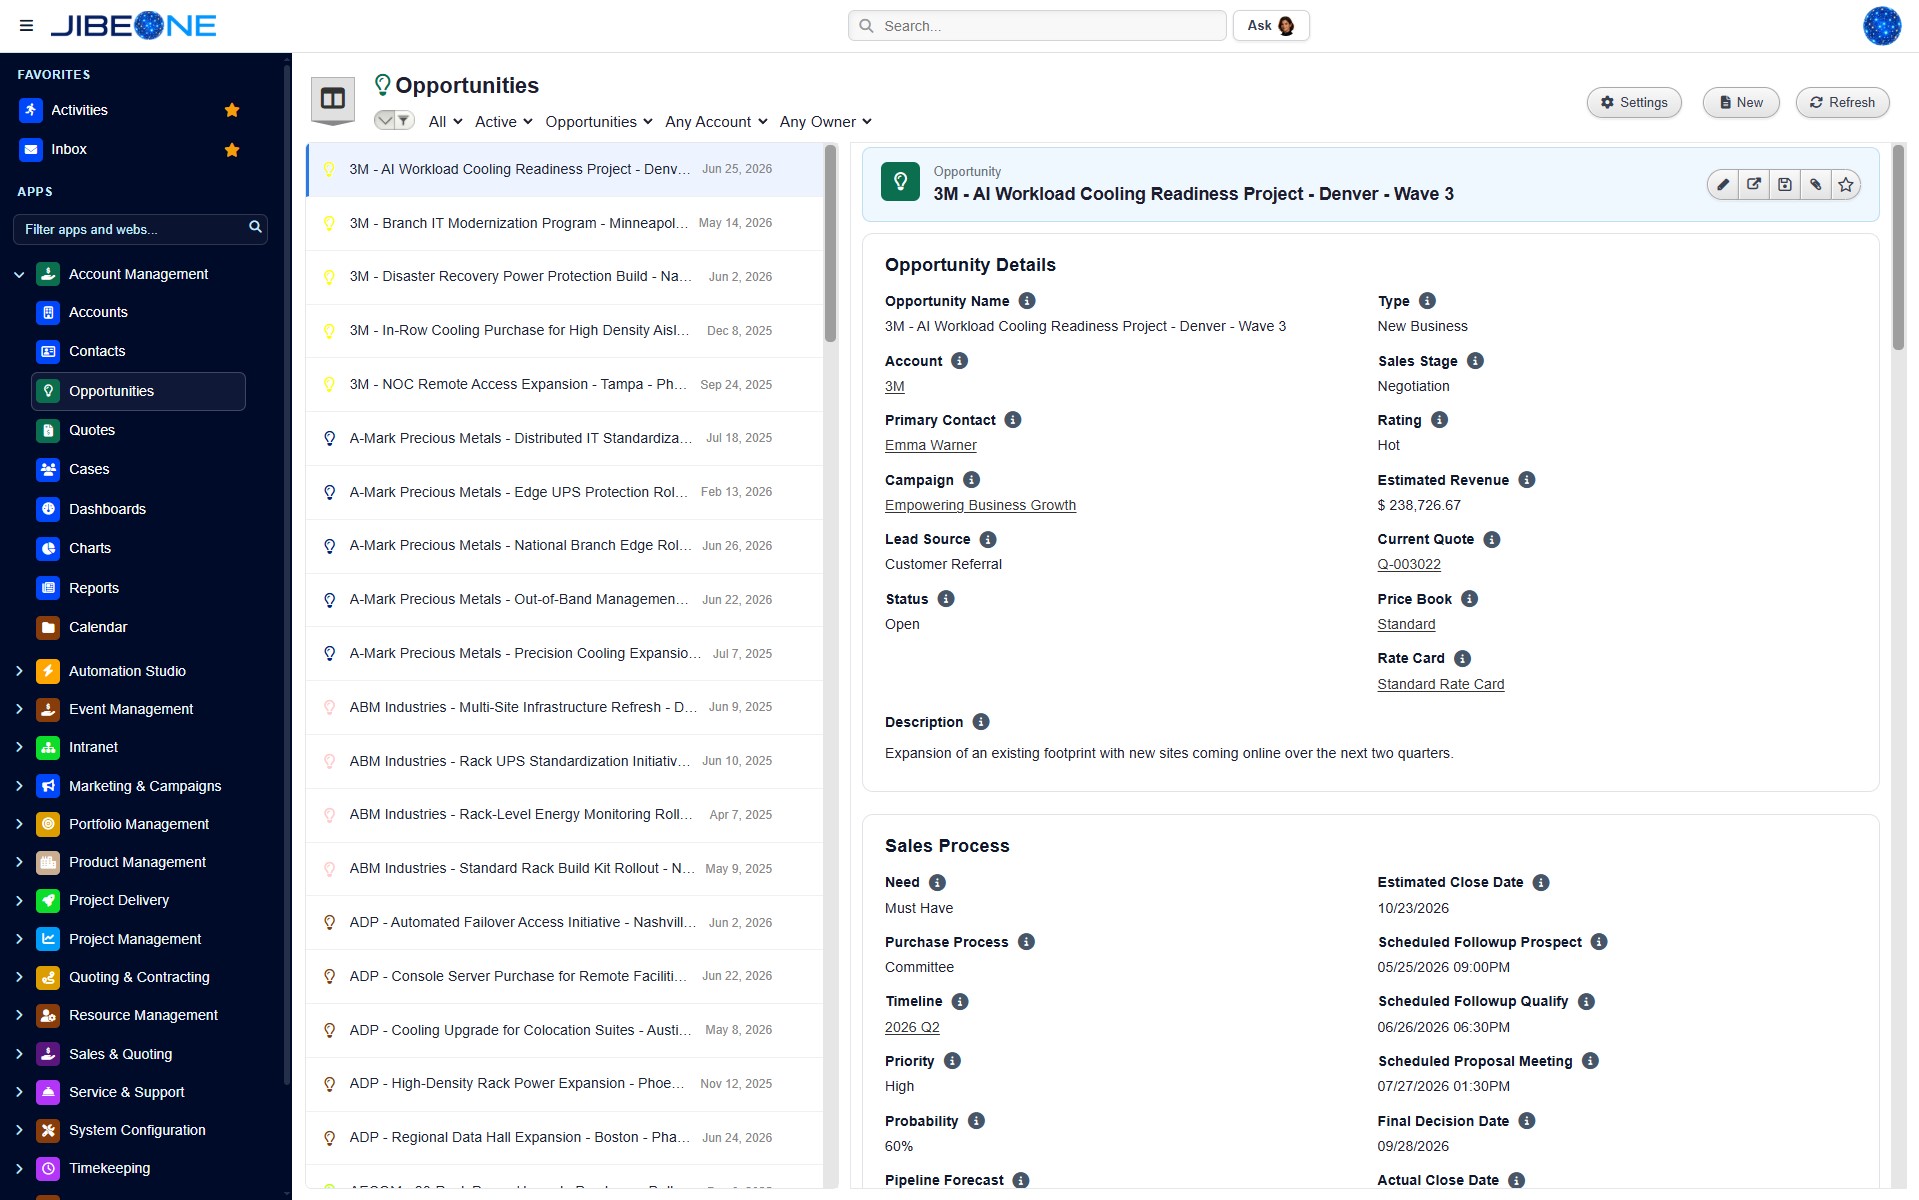
Task: Expand the Service & Support group
Action: pyautogui.click(x=19, y=1093)
